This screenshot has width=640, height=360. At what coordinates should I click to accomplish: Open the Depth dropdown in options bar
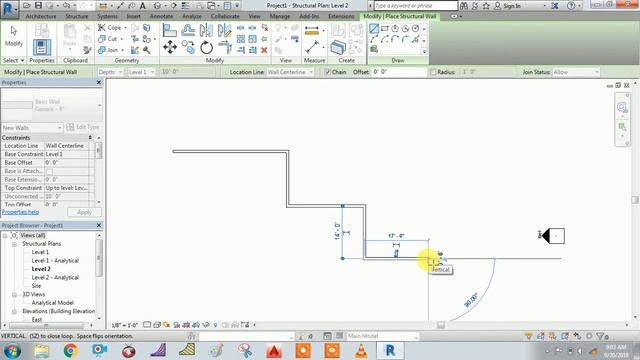pyautogui.click(x=110, y=72)
